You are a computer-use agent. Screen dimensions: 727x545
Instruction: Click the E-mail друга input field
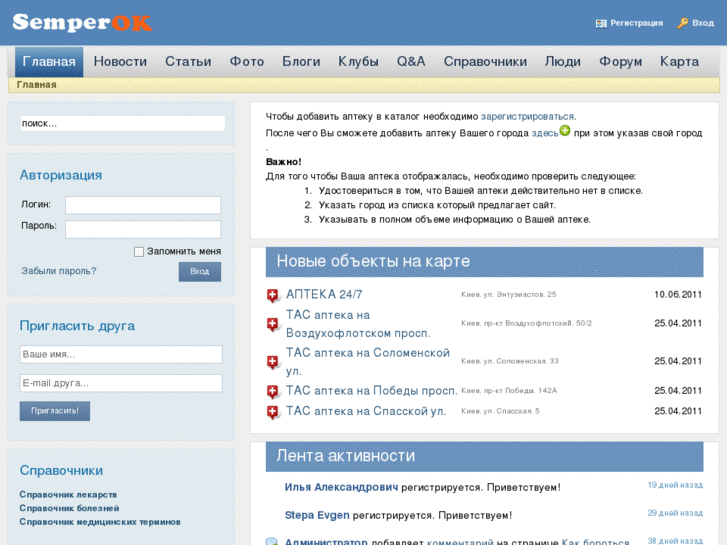(121, 383)
